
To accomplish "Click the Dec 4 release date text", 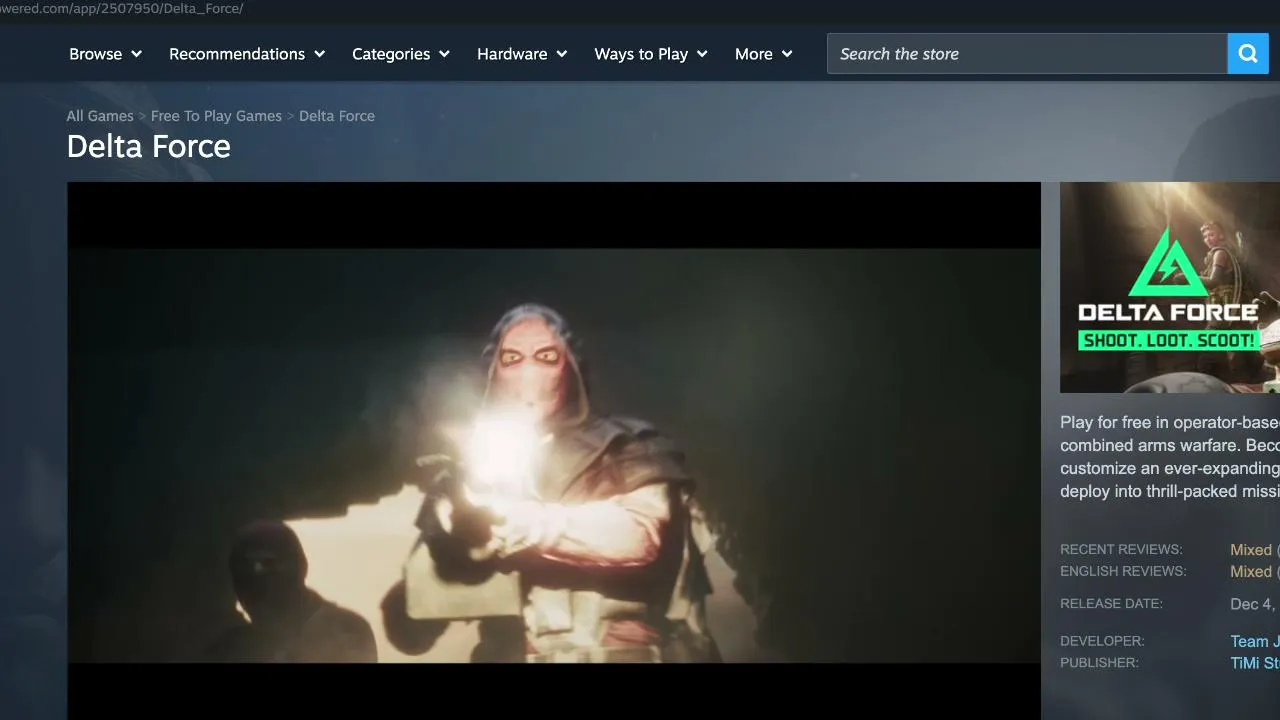I will coord(1254,604).
